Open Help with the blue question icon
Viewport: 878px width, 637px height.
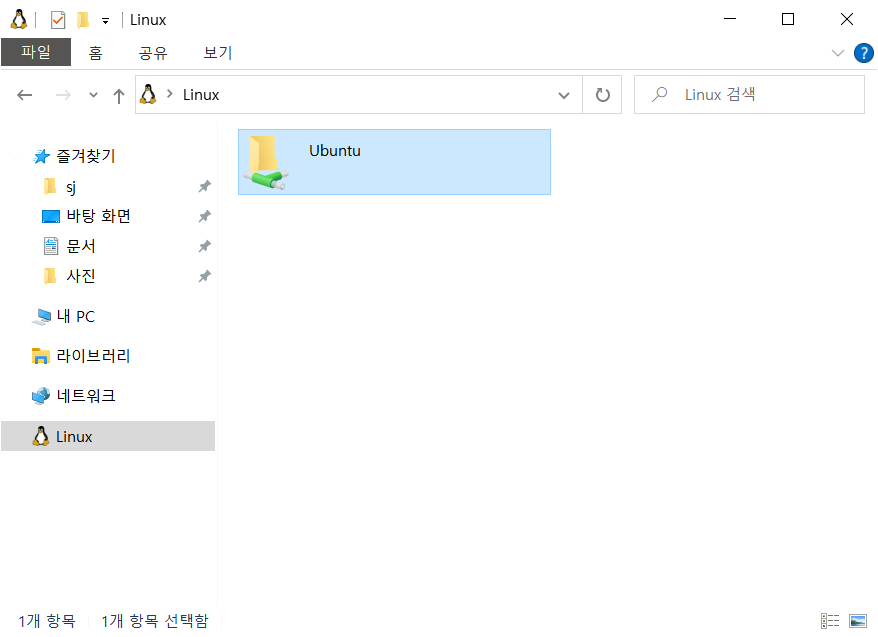pos(863,53)
